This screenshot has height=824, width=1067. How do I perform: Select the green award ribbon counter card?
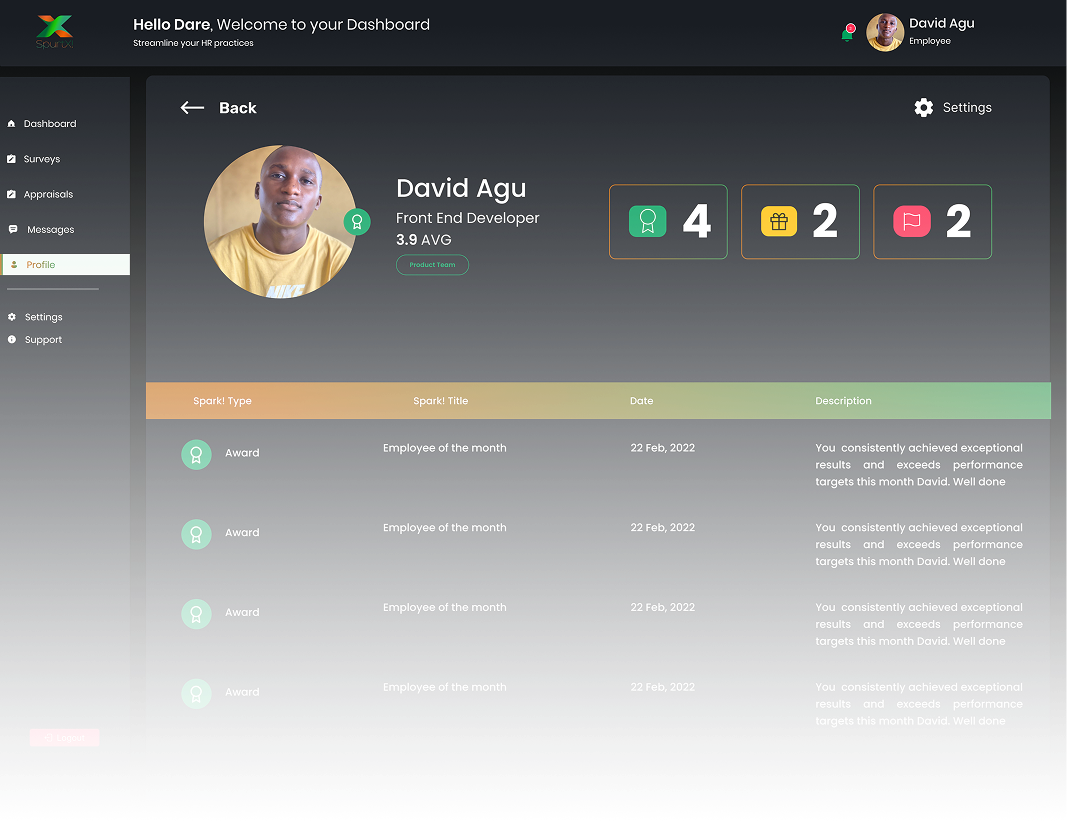tap(668, 222)
